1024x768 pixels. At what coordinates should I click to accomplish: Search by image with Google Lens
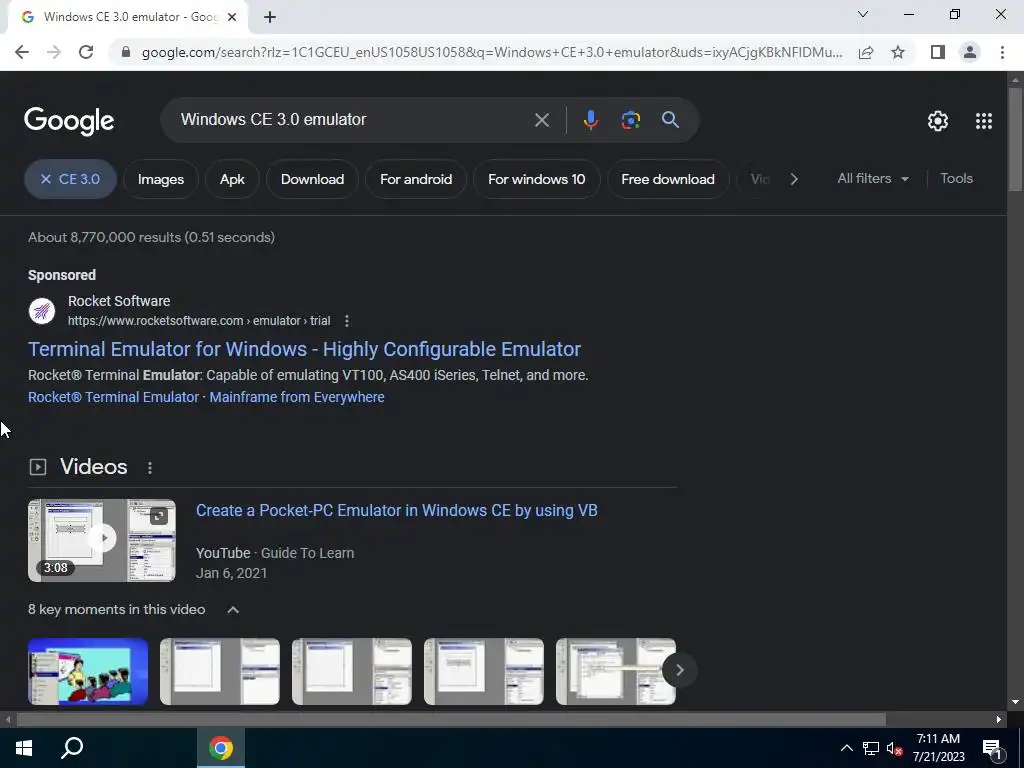(630, 120)
